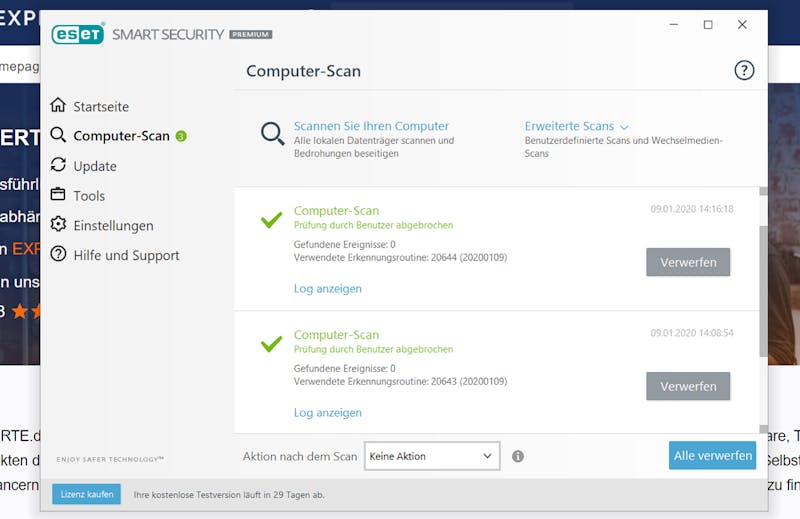Click text Erkennungsroutine 20644 (20200109)
This screenshot has height=519, width=800.
pos(401,258)
